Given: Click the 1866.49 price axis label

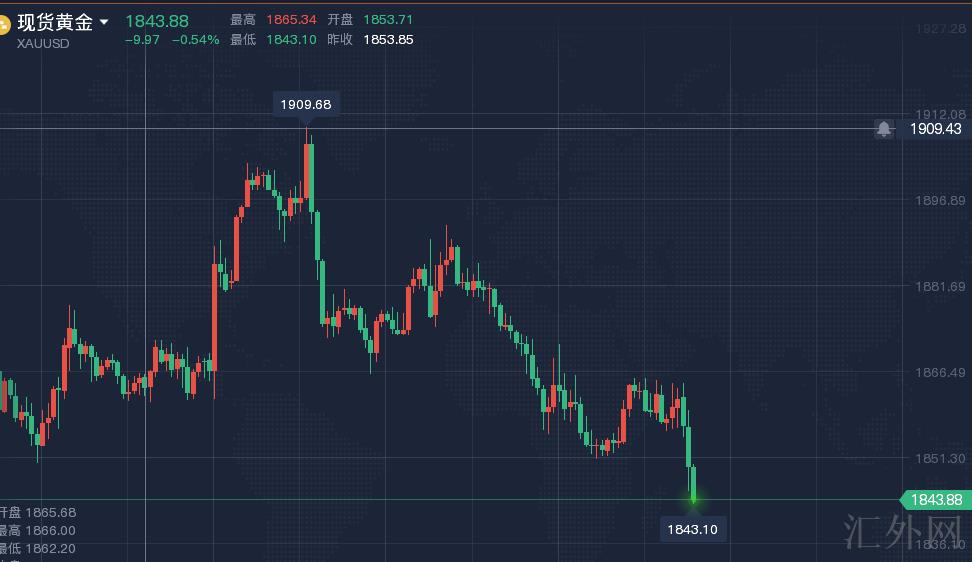Looking at the screenshot, I should (x=940, y=372).
